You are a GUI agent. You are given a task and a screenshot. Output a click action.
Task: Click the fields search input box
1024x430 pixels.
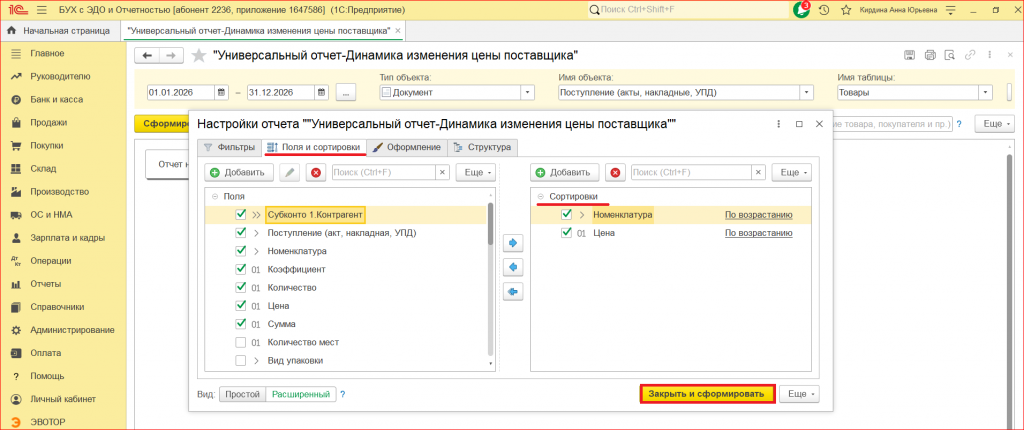384,173
